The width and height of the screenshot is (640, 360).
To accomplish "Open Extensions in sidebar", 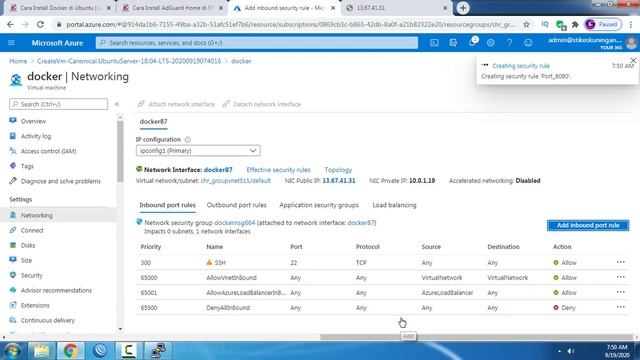I will [35, 305].
